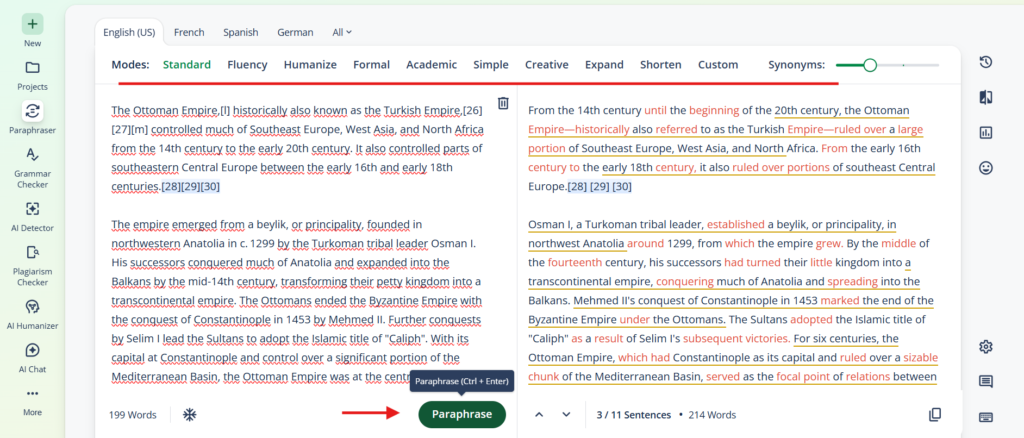The width and height of the screenshot is (1024, 438).
Task: Adjust the Synonyms slider
Action: [870, 65]
